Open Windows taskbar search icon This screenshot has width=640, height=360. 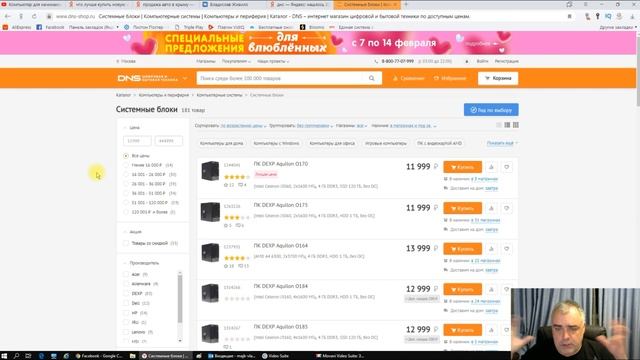click(16, 356)
